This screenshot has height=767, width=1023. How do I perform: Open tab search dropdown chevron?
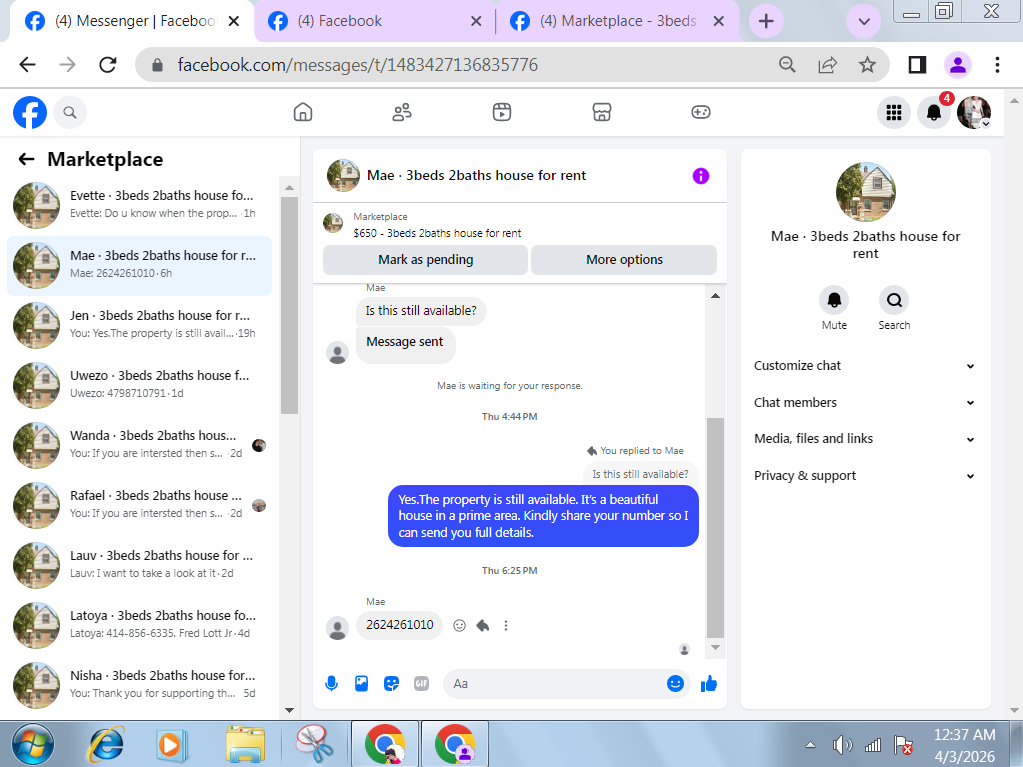click(x=864, y=22)
